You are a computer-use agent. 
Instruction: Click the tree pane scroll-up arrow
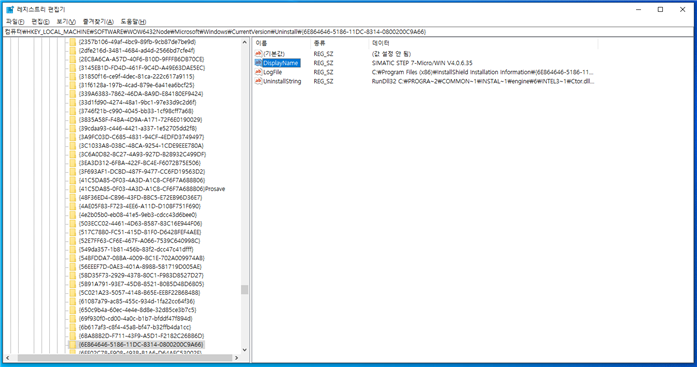[244, 42]
